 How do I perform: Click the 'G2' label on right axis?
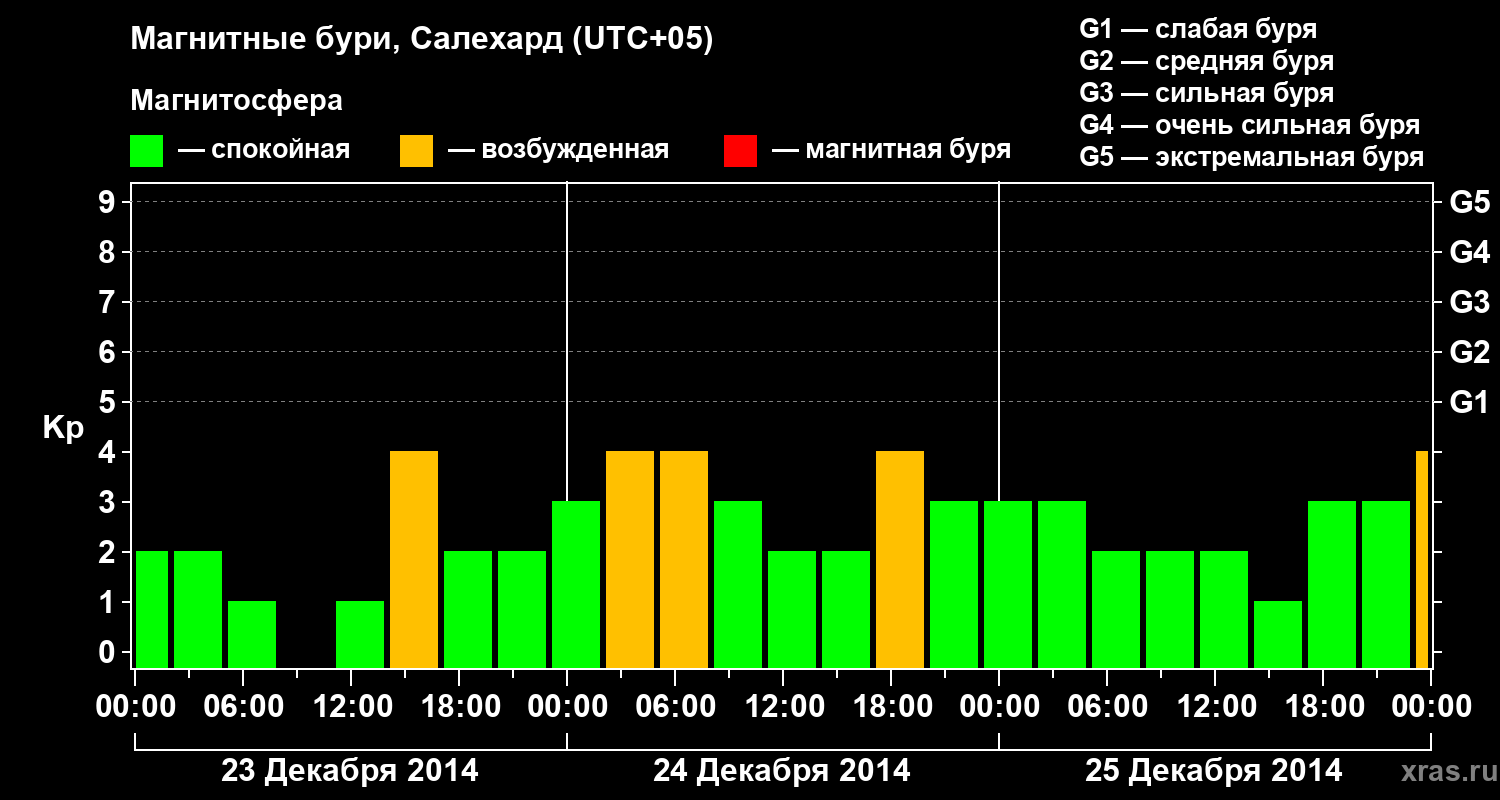1469,353
